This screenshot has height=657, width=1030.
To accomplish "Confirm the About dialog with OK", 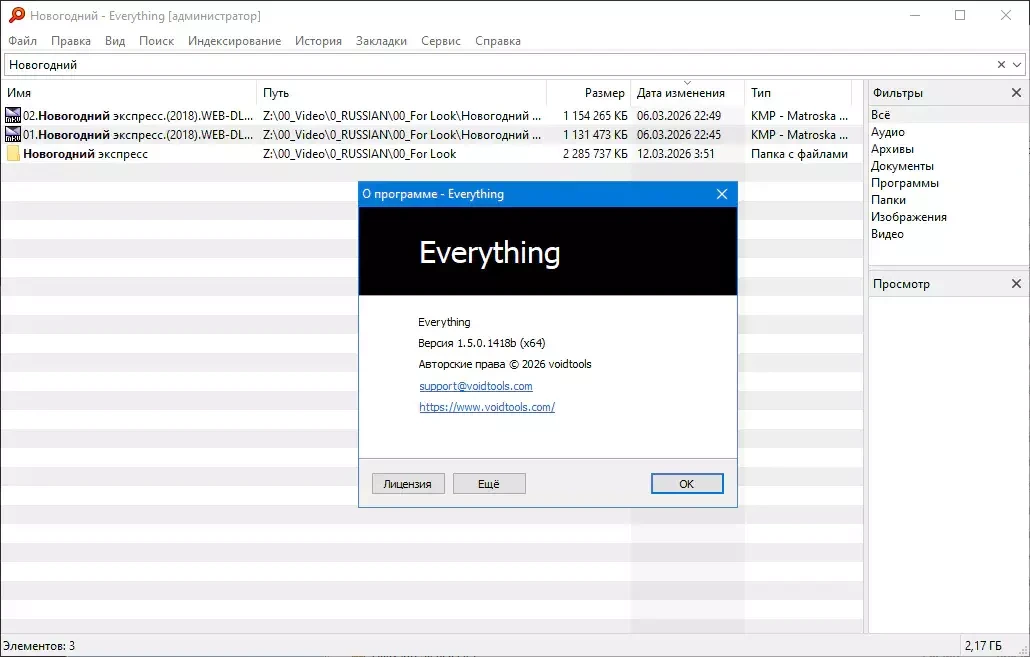I will (x=687, y=484).
